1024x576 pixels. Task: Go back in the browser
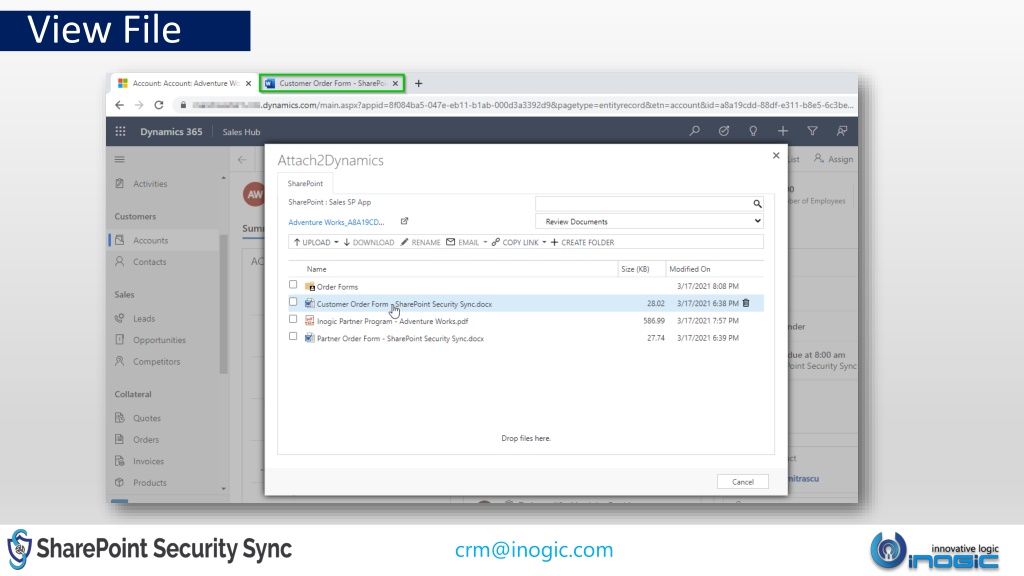click(x=119, y=104)
